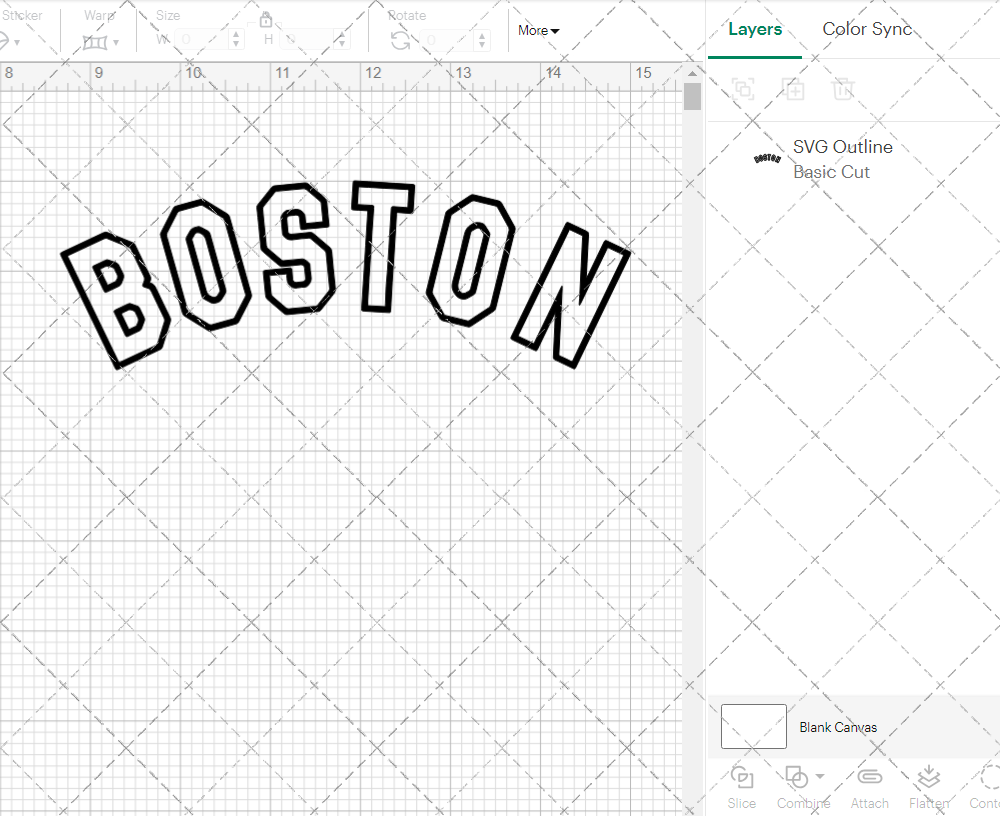The height and width of the screenshot is (816, 1000).
Task: Duplicate selection with the Duplicate icon
Action: pos(794,89)
